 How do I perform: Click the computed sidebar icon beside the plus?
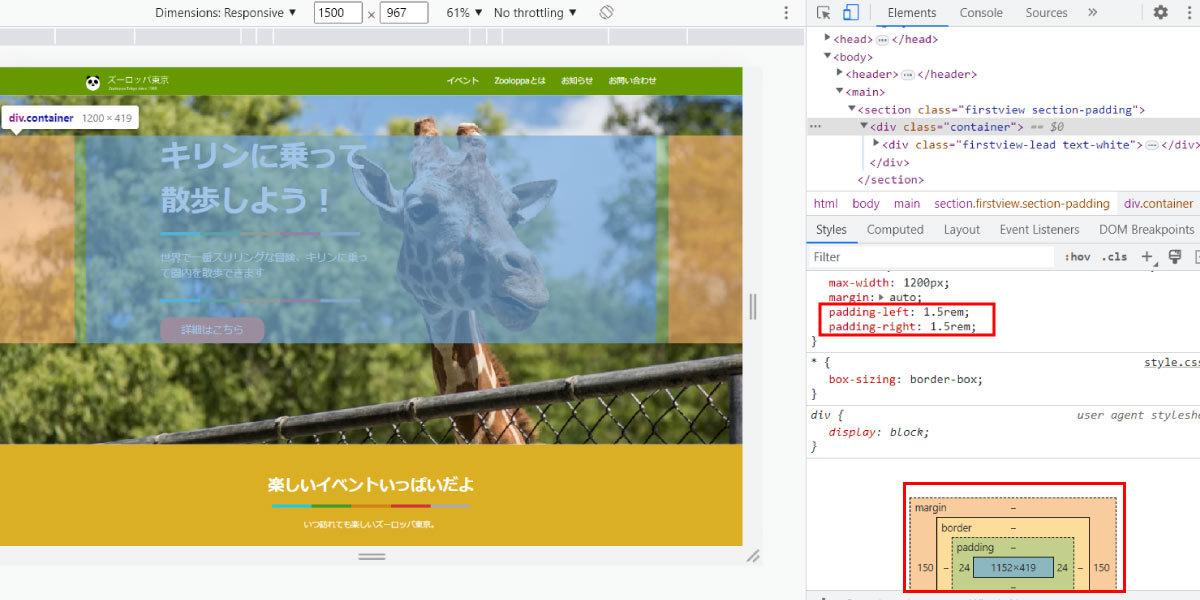(1175, 257)
